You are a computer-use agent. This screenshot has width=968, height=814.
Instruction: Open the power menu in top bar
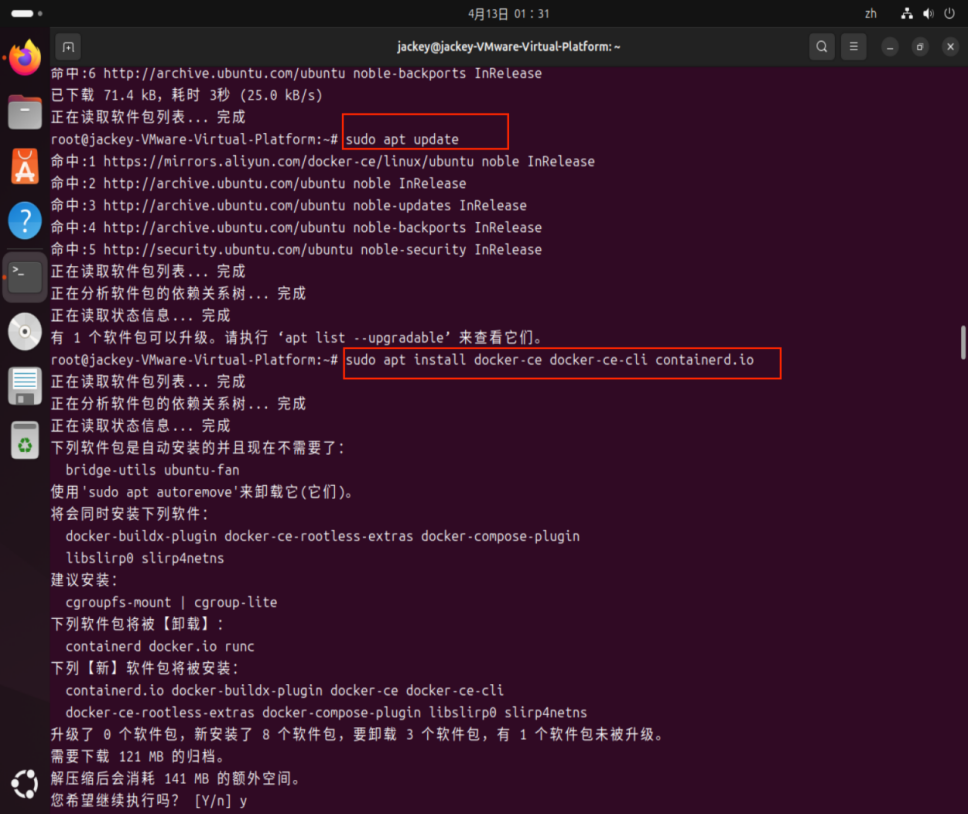click(x=949, y=14)
